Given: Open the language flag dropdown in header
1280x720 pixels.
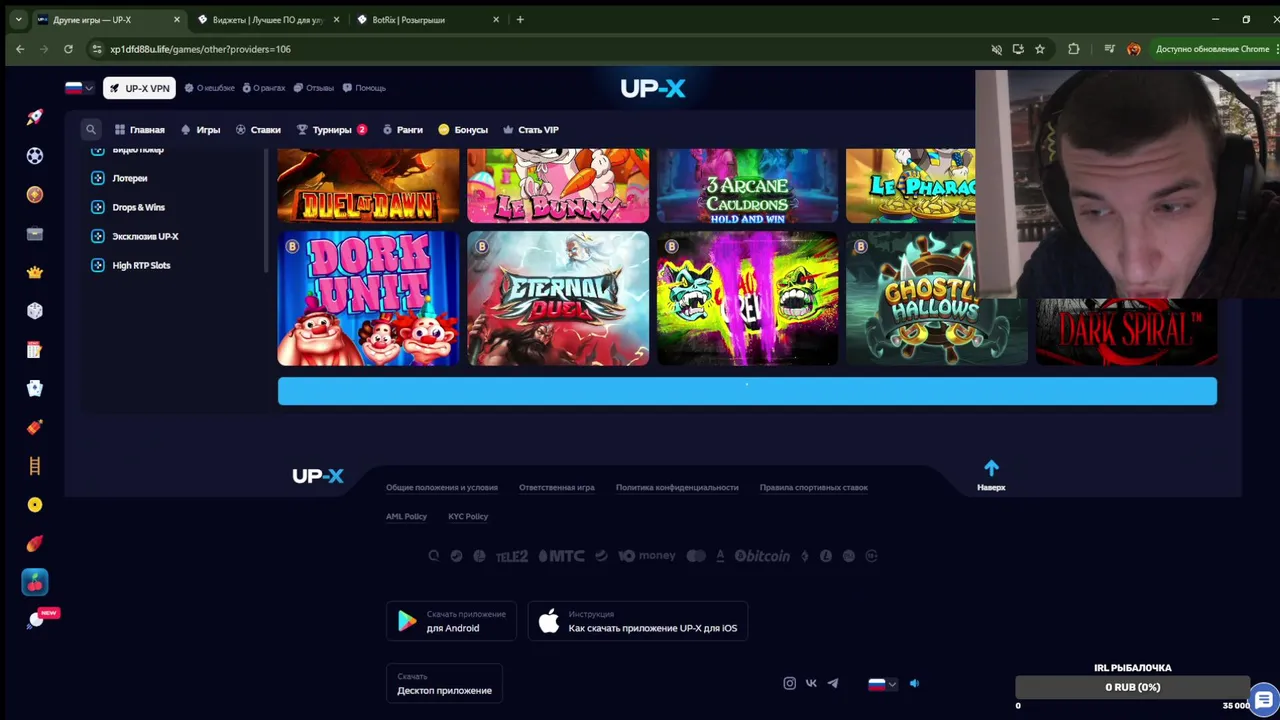Looking at the screenshot, I should click(79, 88).
